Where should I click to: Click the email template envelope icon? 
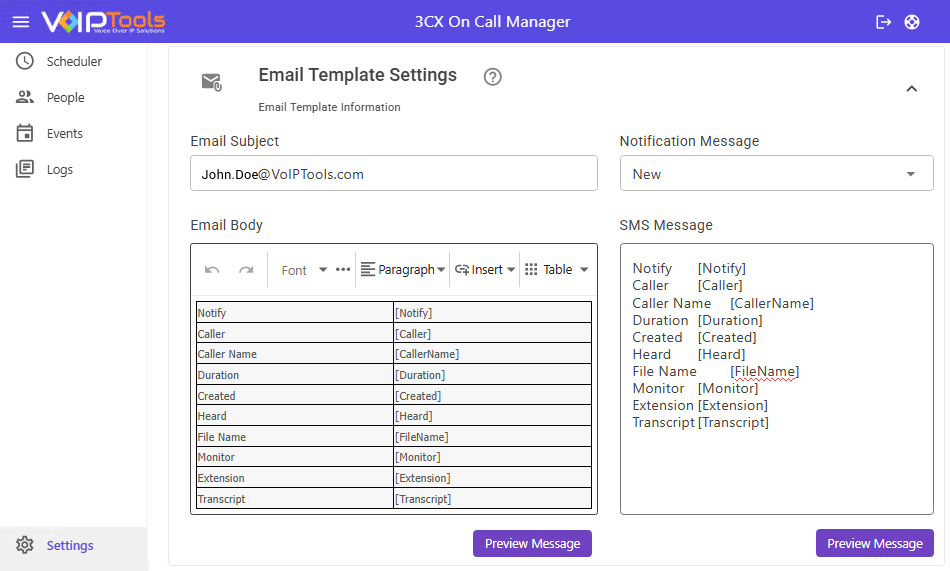point(211,82)
